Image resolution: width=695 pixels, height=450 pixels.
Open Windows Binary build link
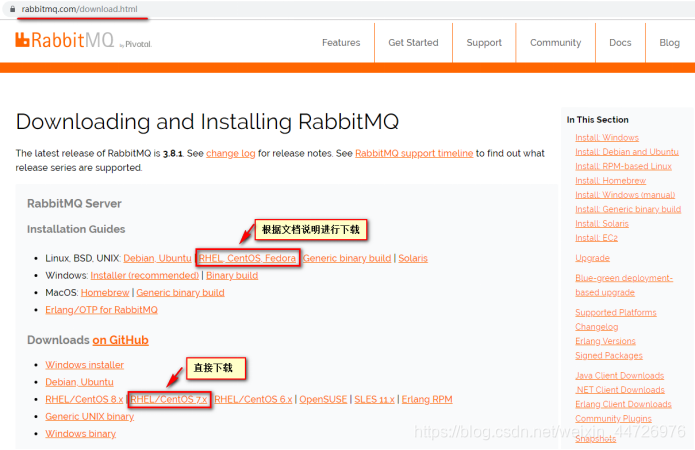click(232, 275)
